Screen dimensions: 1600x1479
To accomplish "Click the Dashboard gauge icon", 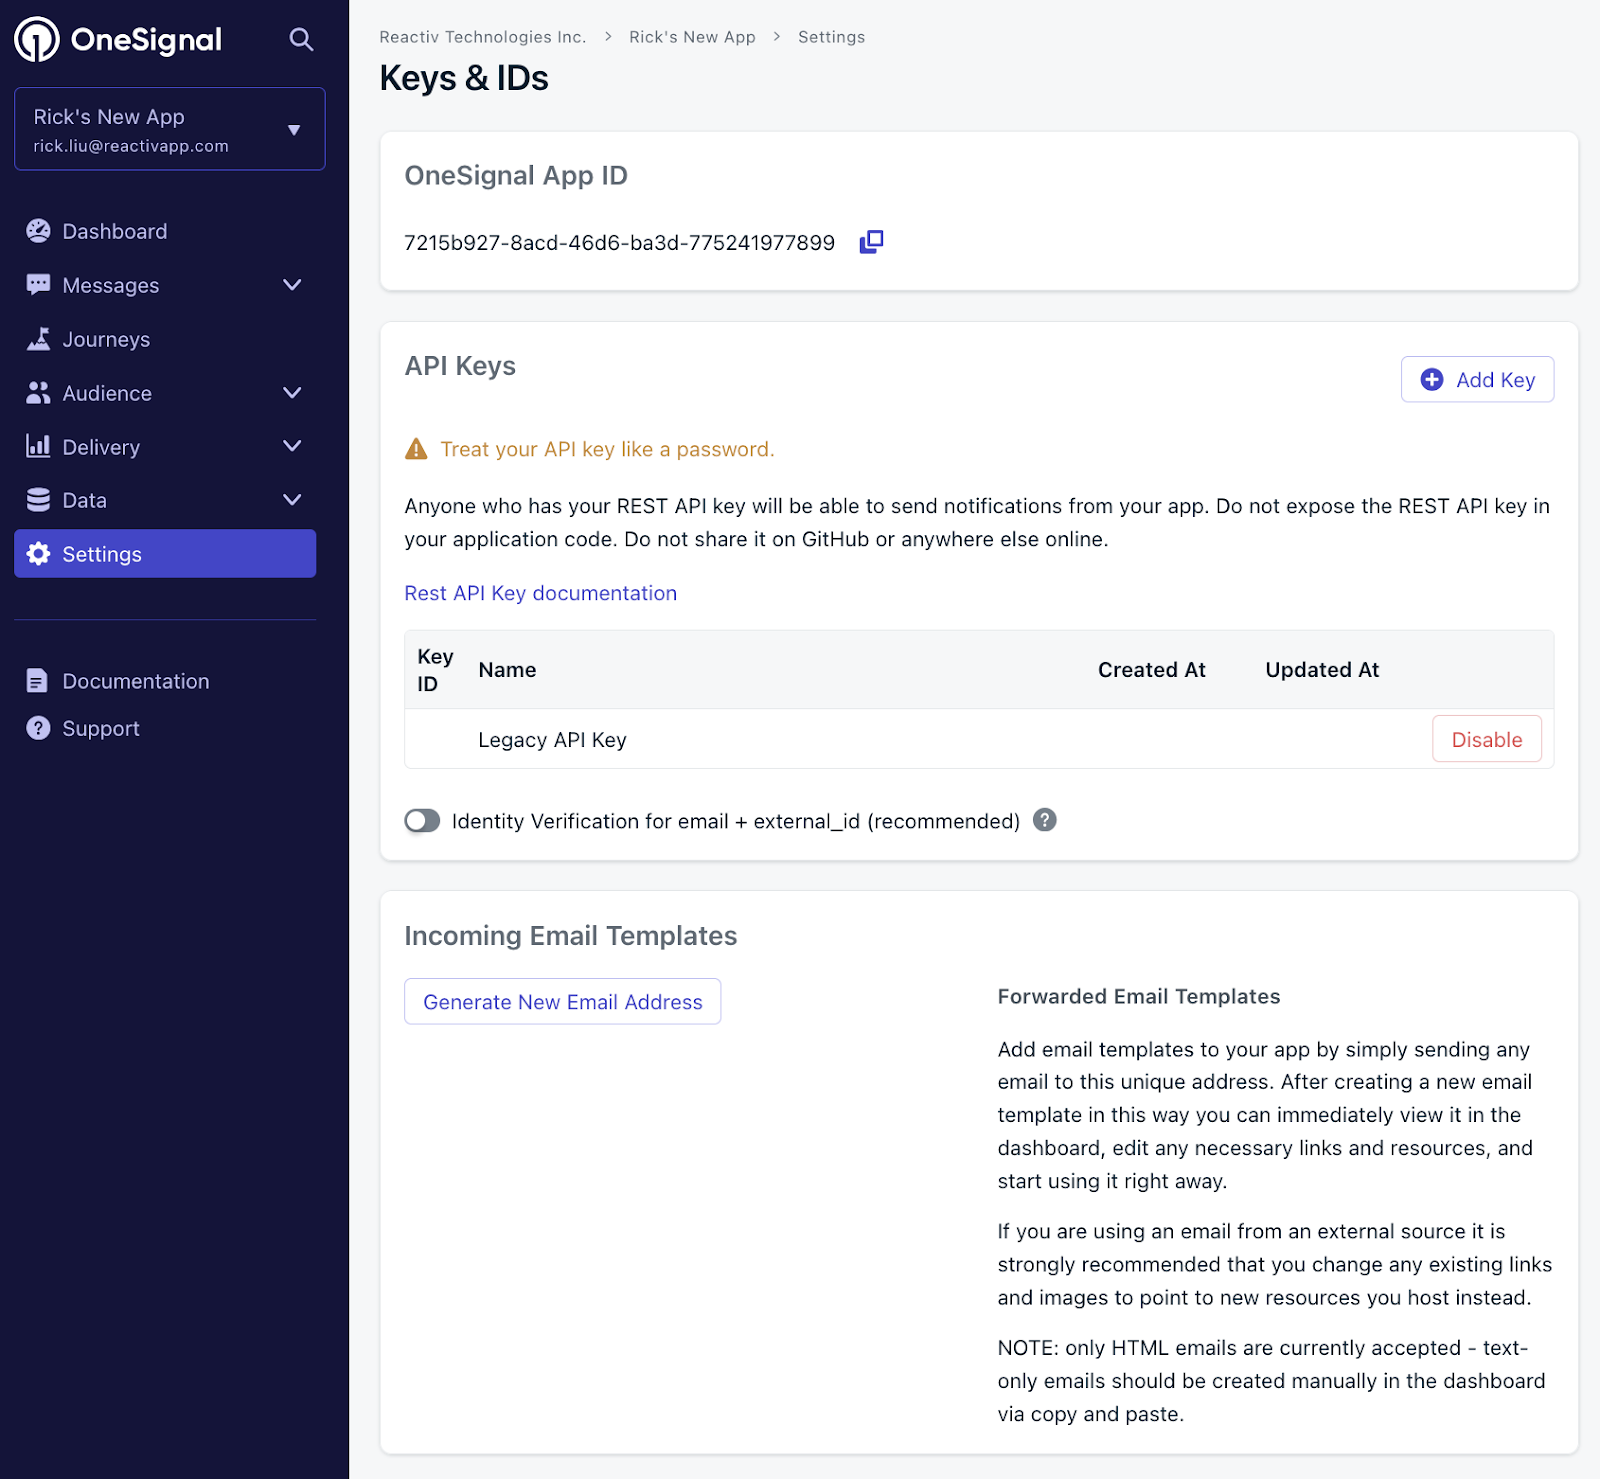I will click(x=38, y=231).
